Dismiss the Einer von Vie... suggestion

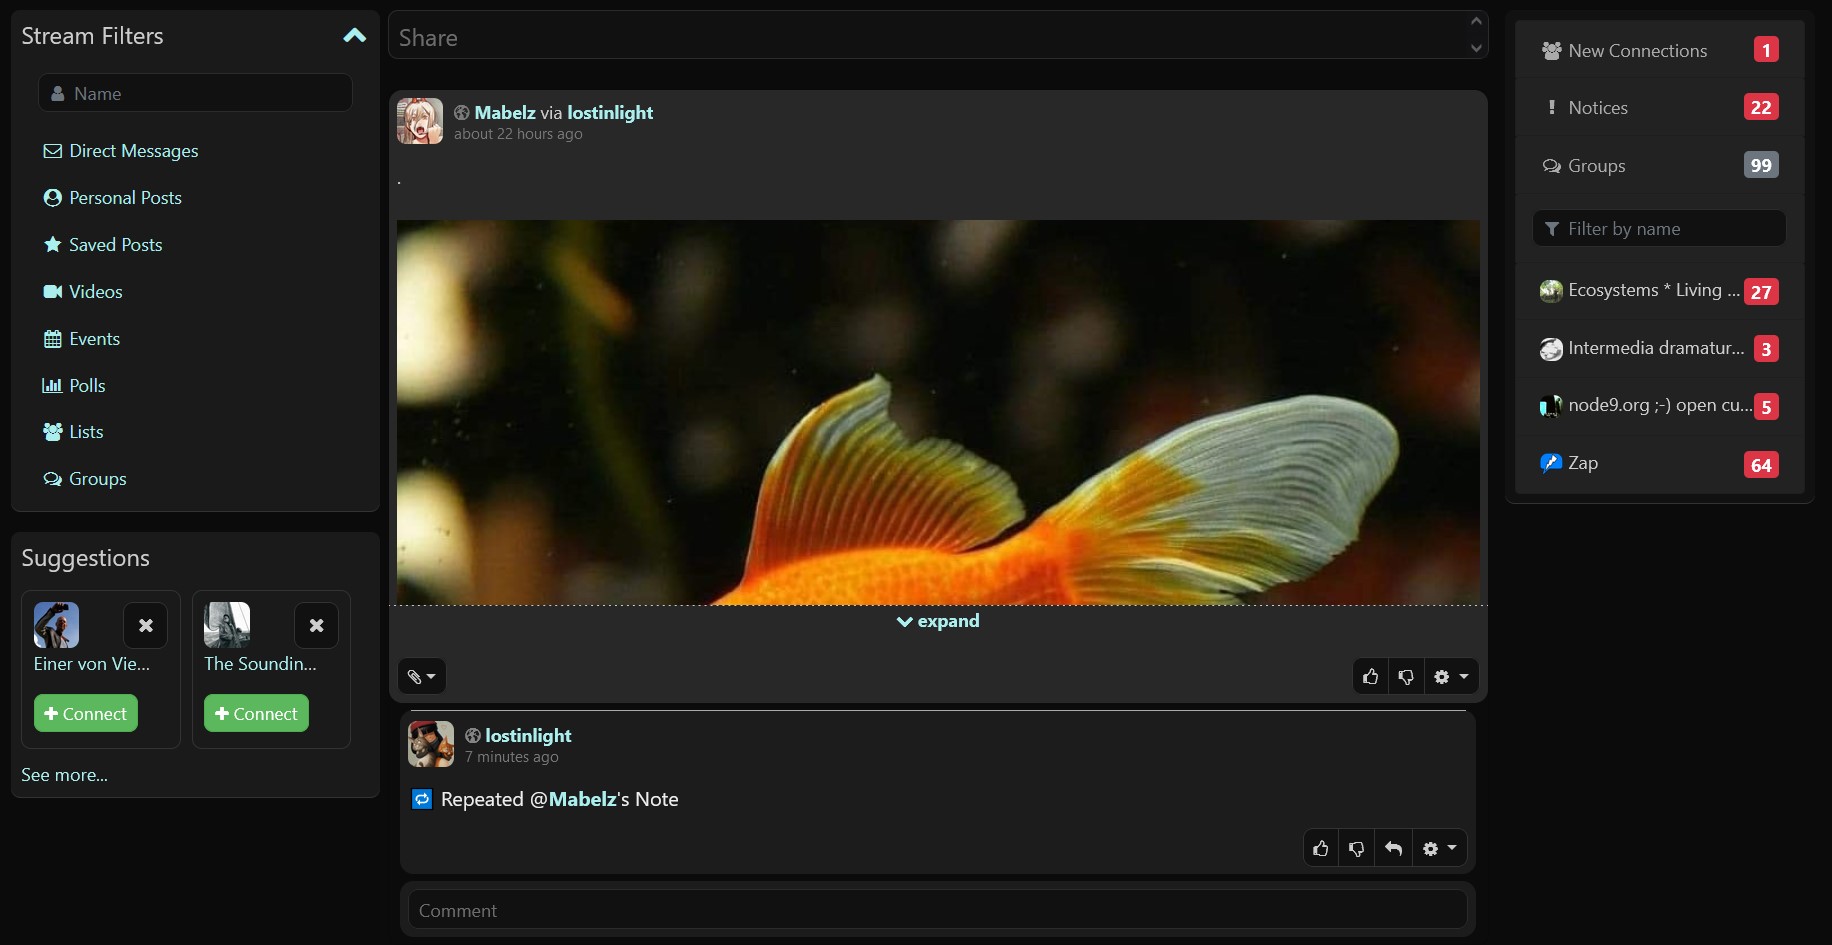[x=146, y=626]
